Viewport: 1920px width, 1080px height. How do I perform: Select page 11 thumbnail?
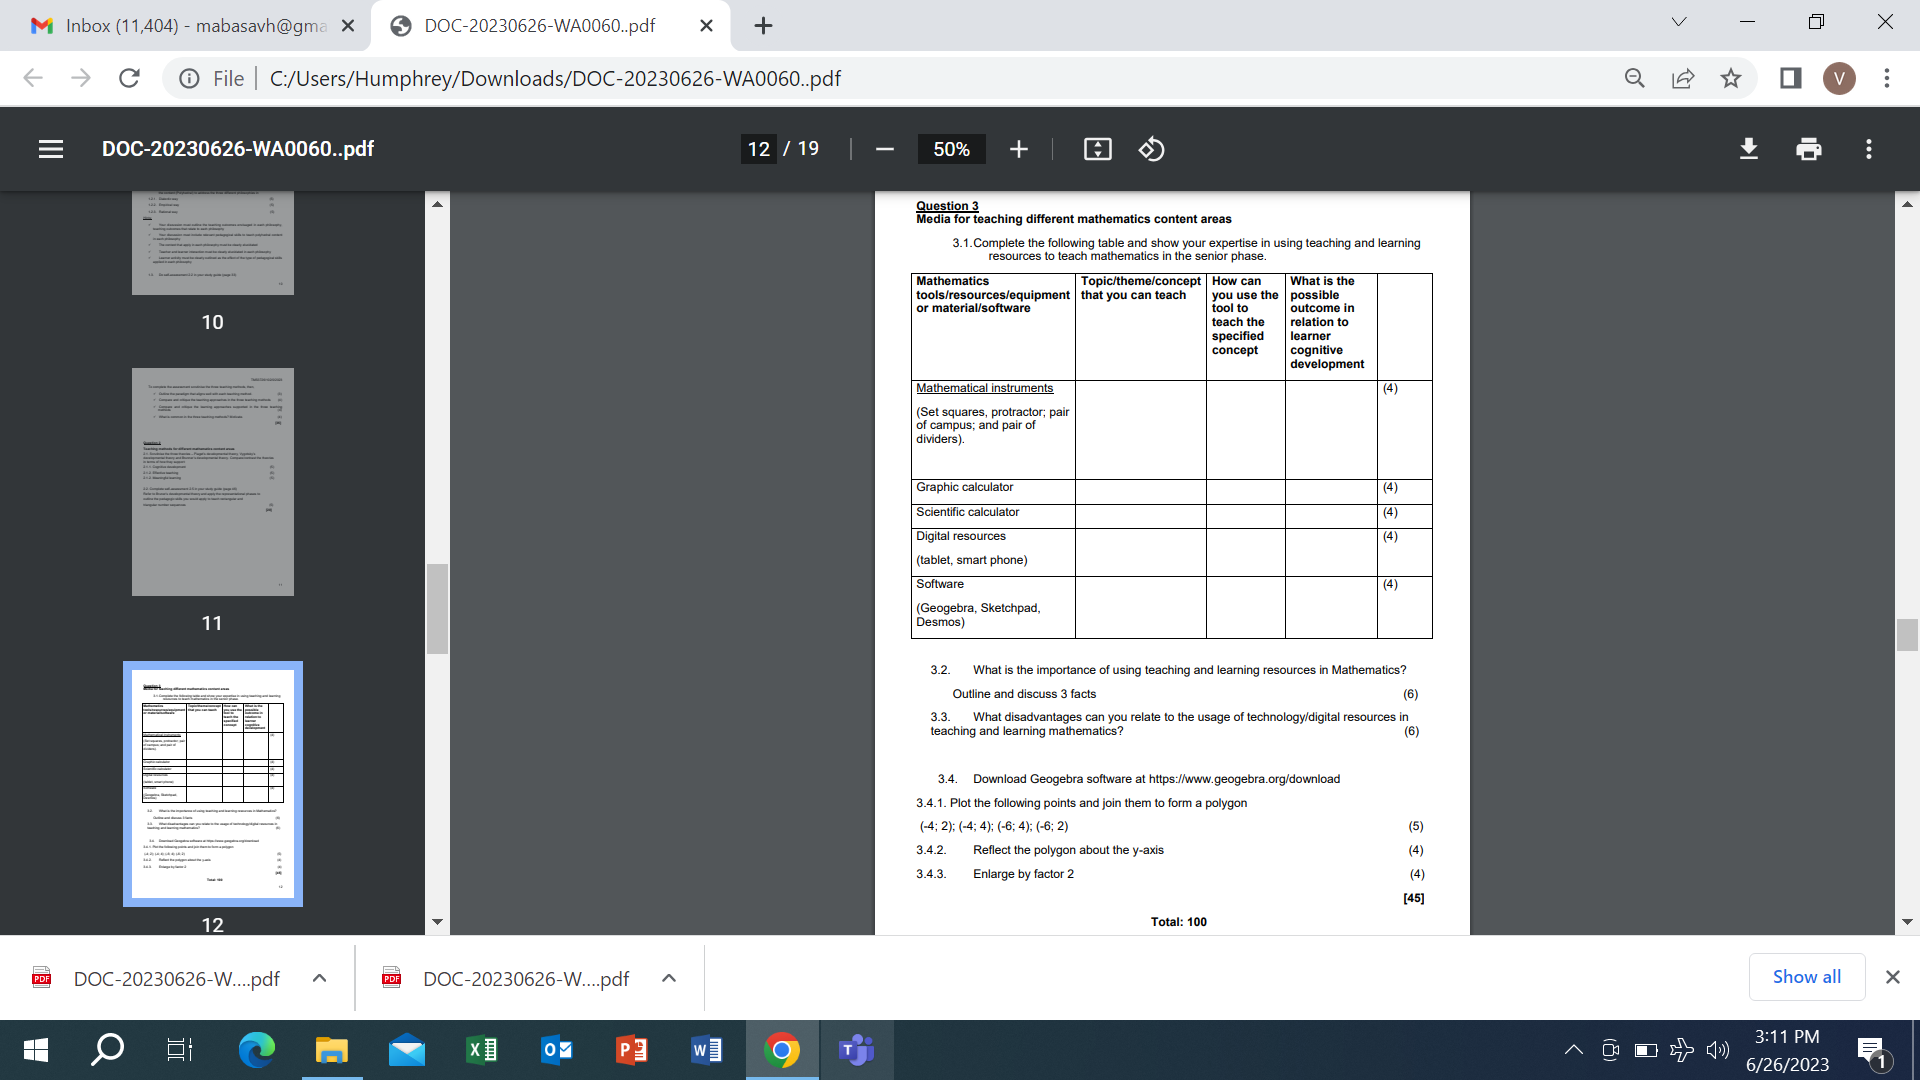click(x=213, y=482)
